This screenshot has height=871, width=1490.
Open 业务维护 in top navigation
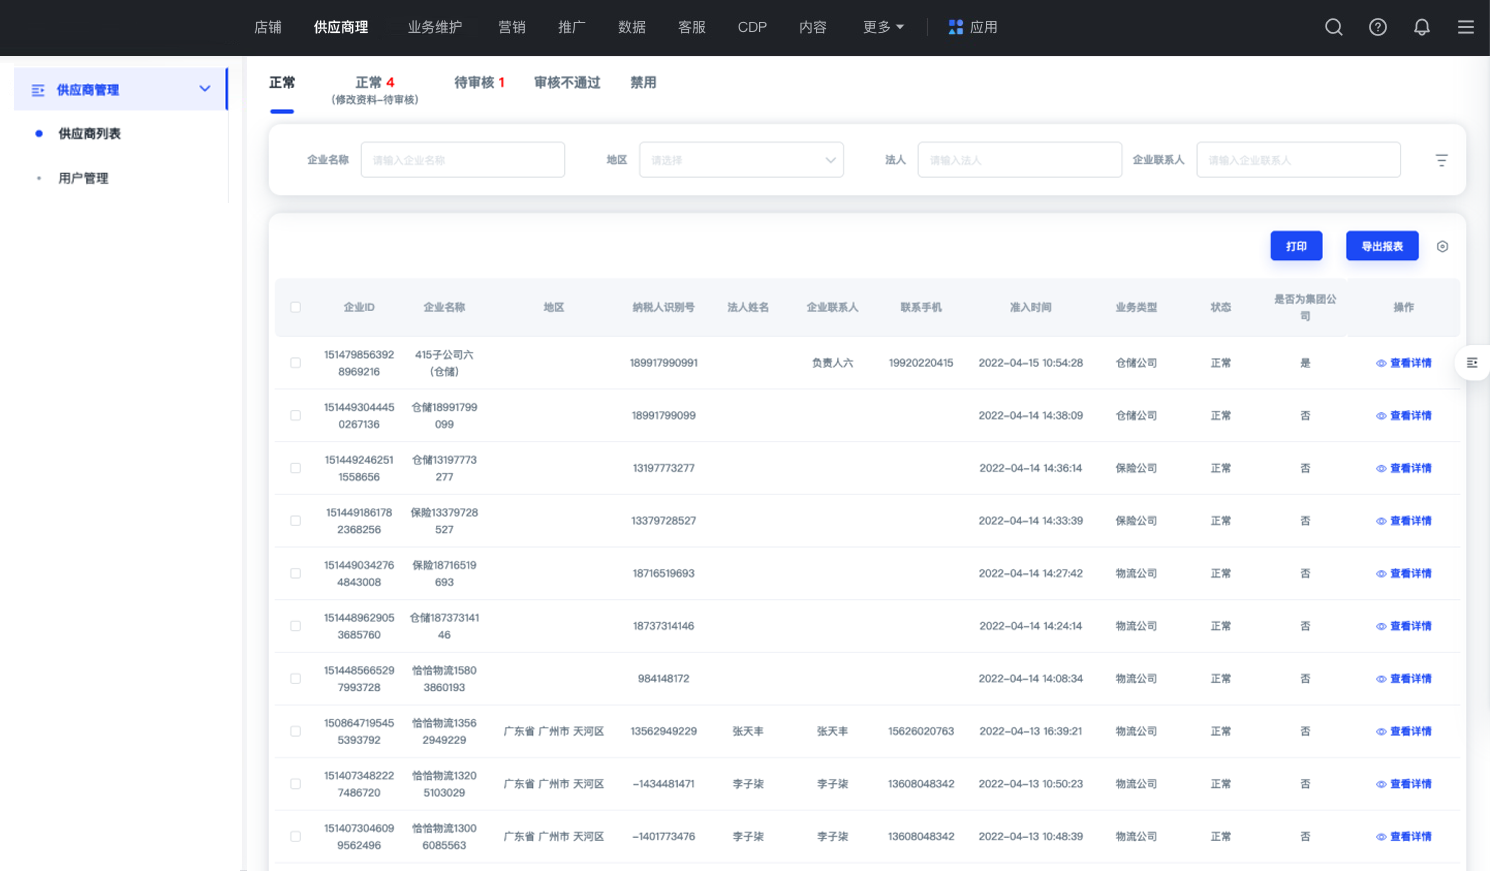point(435,27)
